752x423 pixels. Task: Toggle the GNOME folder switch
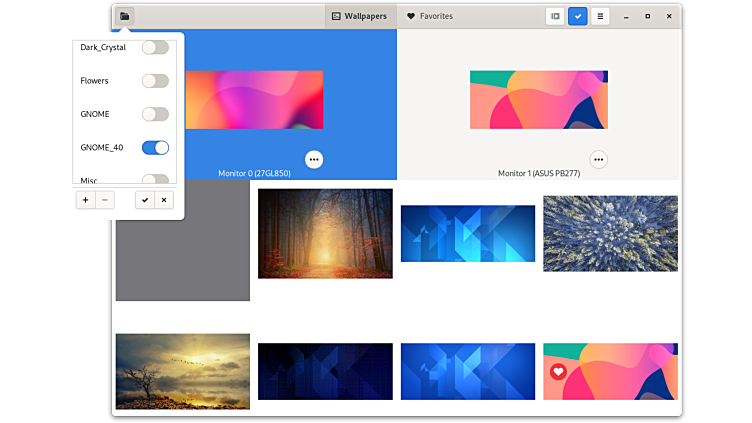tap(155, 114)
